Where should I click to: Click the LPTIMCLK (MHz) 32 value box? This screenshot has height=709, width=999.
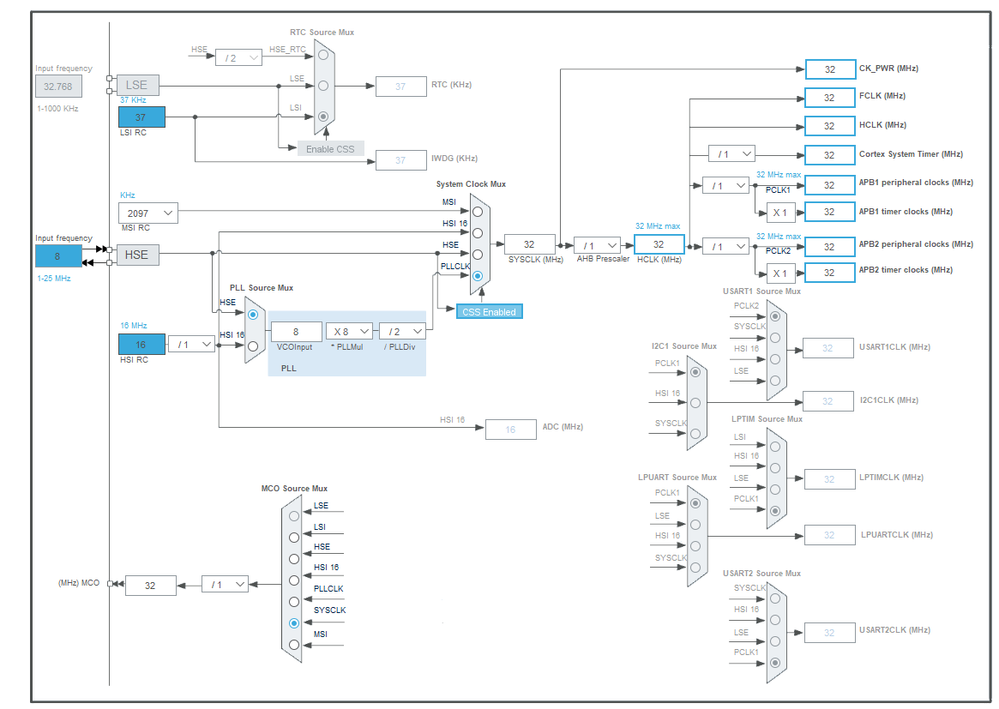(830, 480)
